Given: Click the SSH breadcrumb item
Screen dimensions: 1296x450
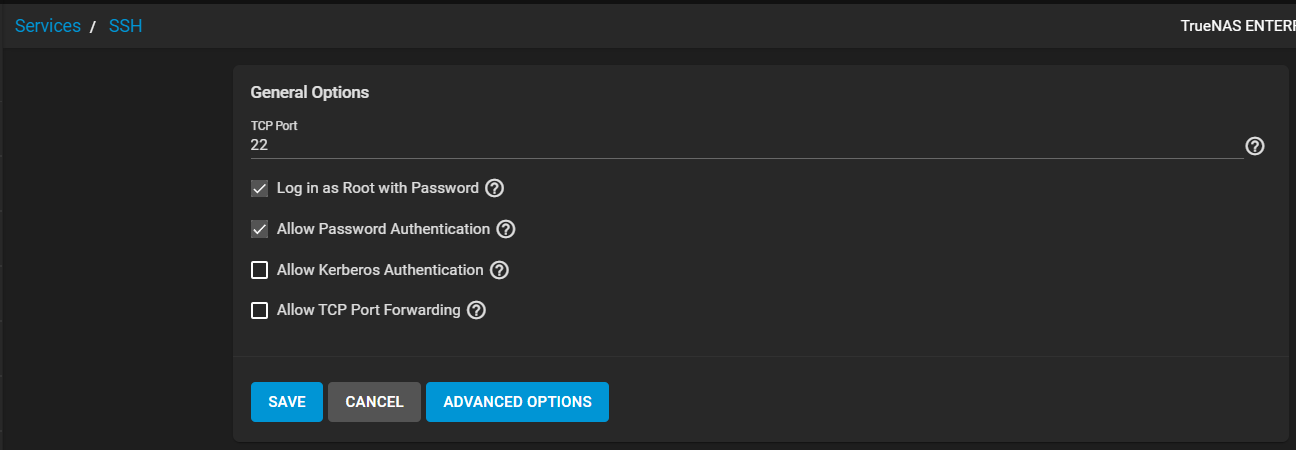Looking at the screenshot, I should click(x=125, y=26).
